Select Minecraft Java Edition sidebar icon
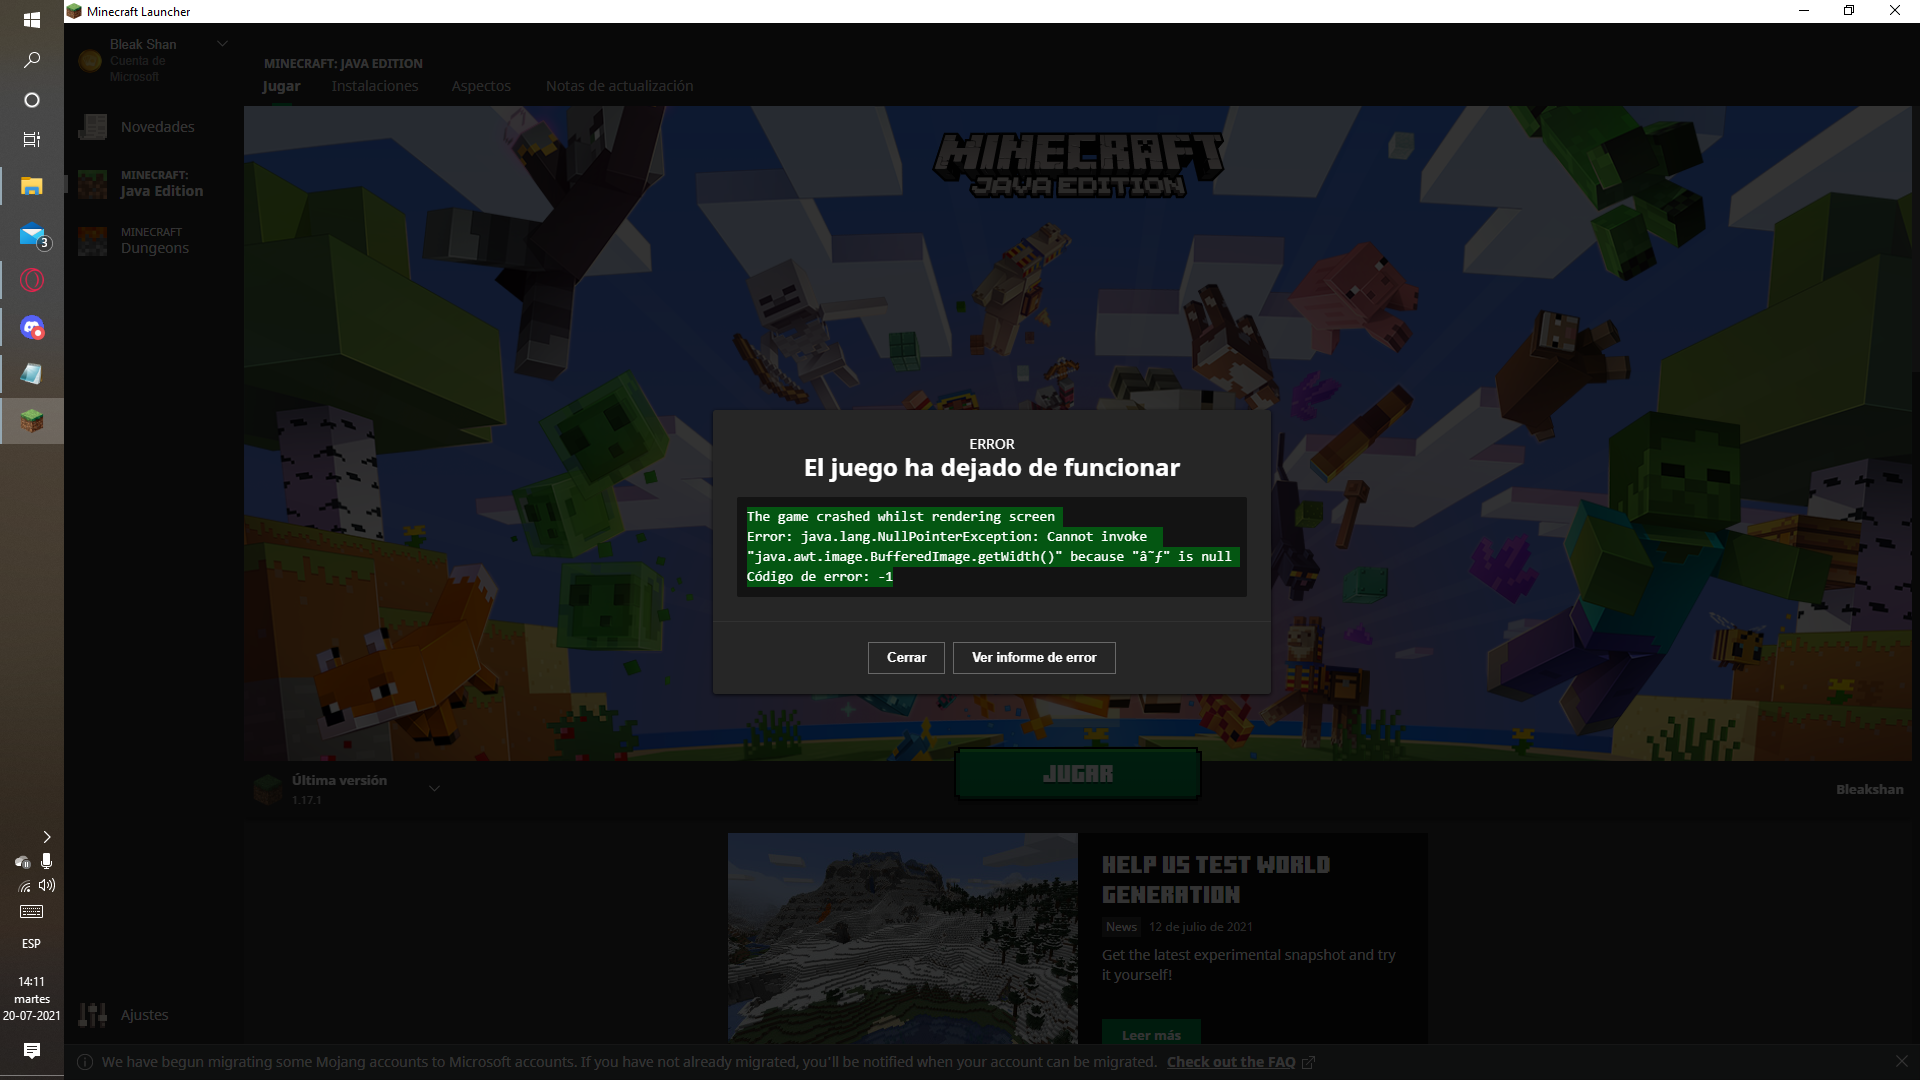 click(93, 184)
